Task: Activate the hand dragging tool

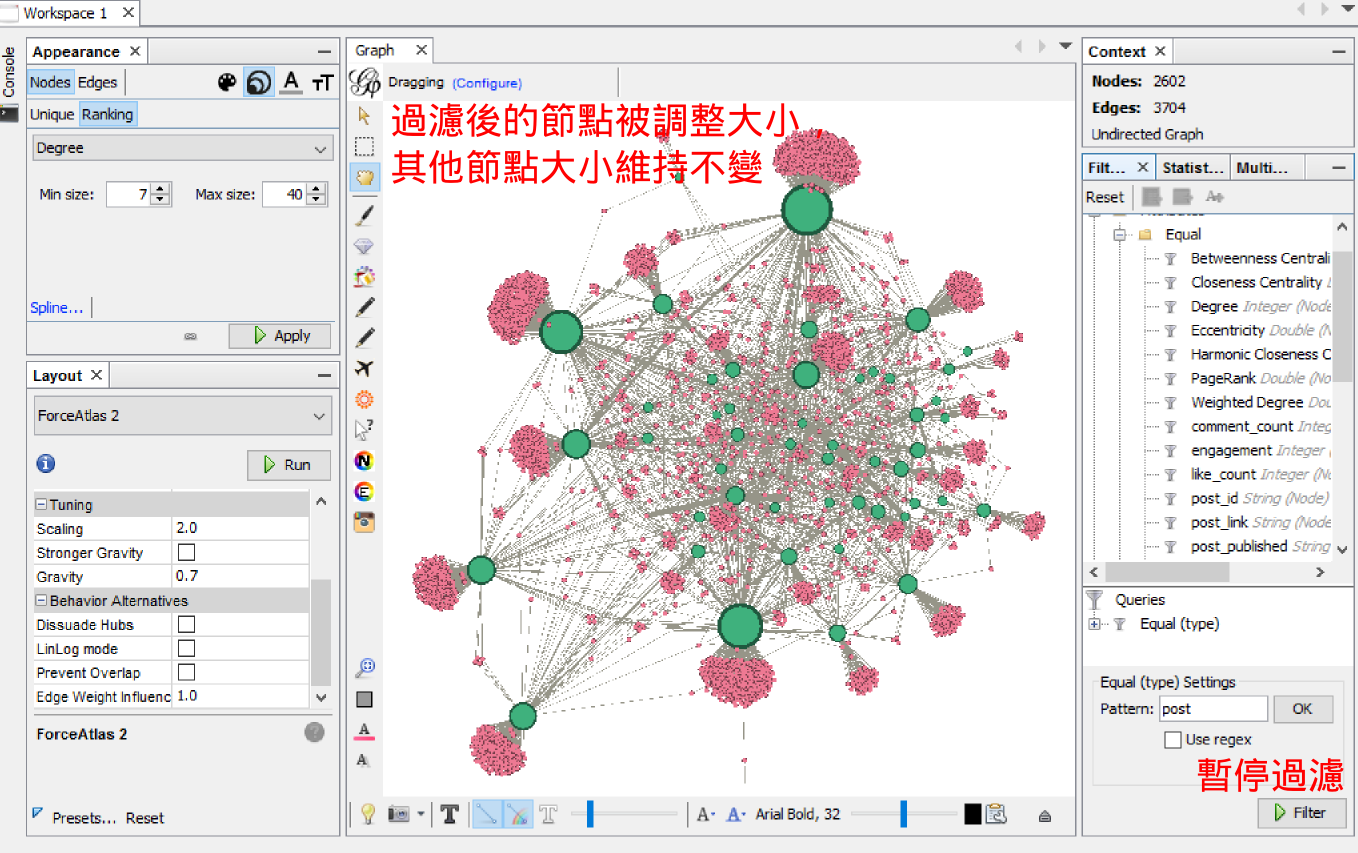Action: (x=364, y=178)
